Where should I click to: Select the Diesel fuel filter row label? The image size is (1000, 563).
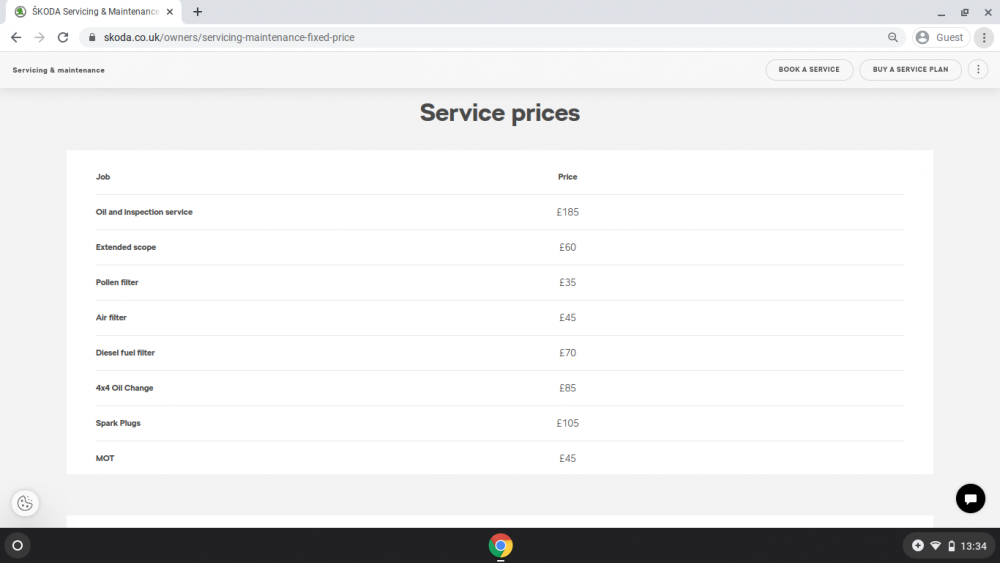point(125,353)
